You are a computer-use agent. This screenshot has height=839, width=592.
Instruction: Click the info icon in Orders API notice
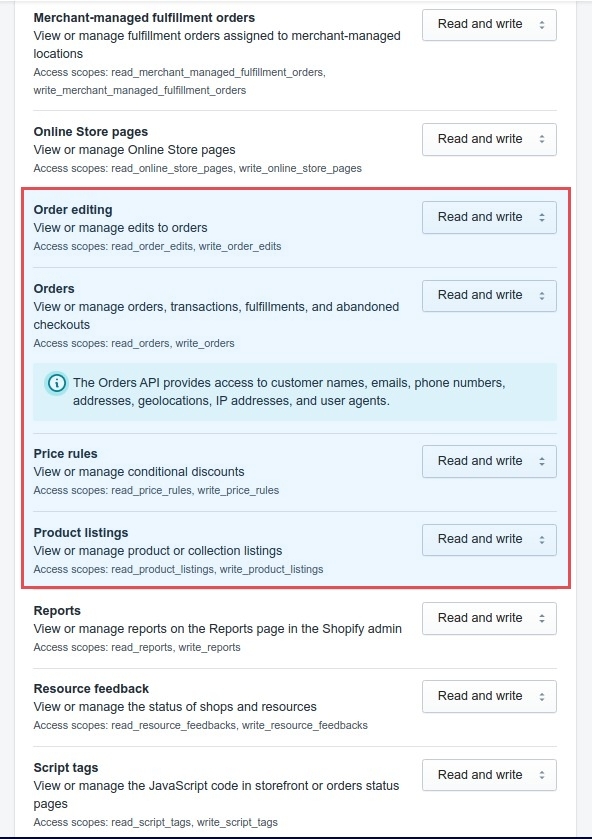pyautogui.click(x=57, y=383)
